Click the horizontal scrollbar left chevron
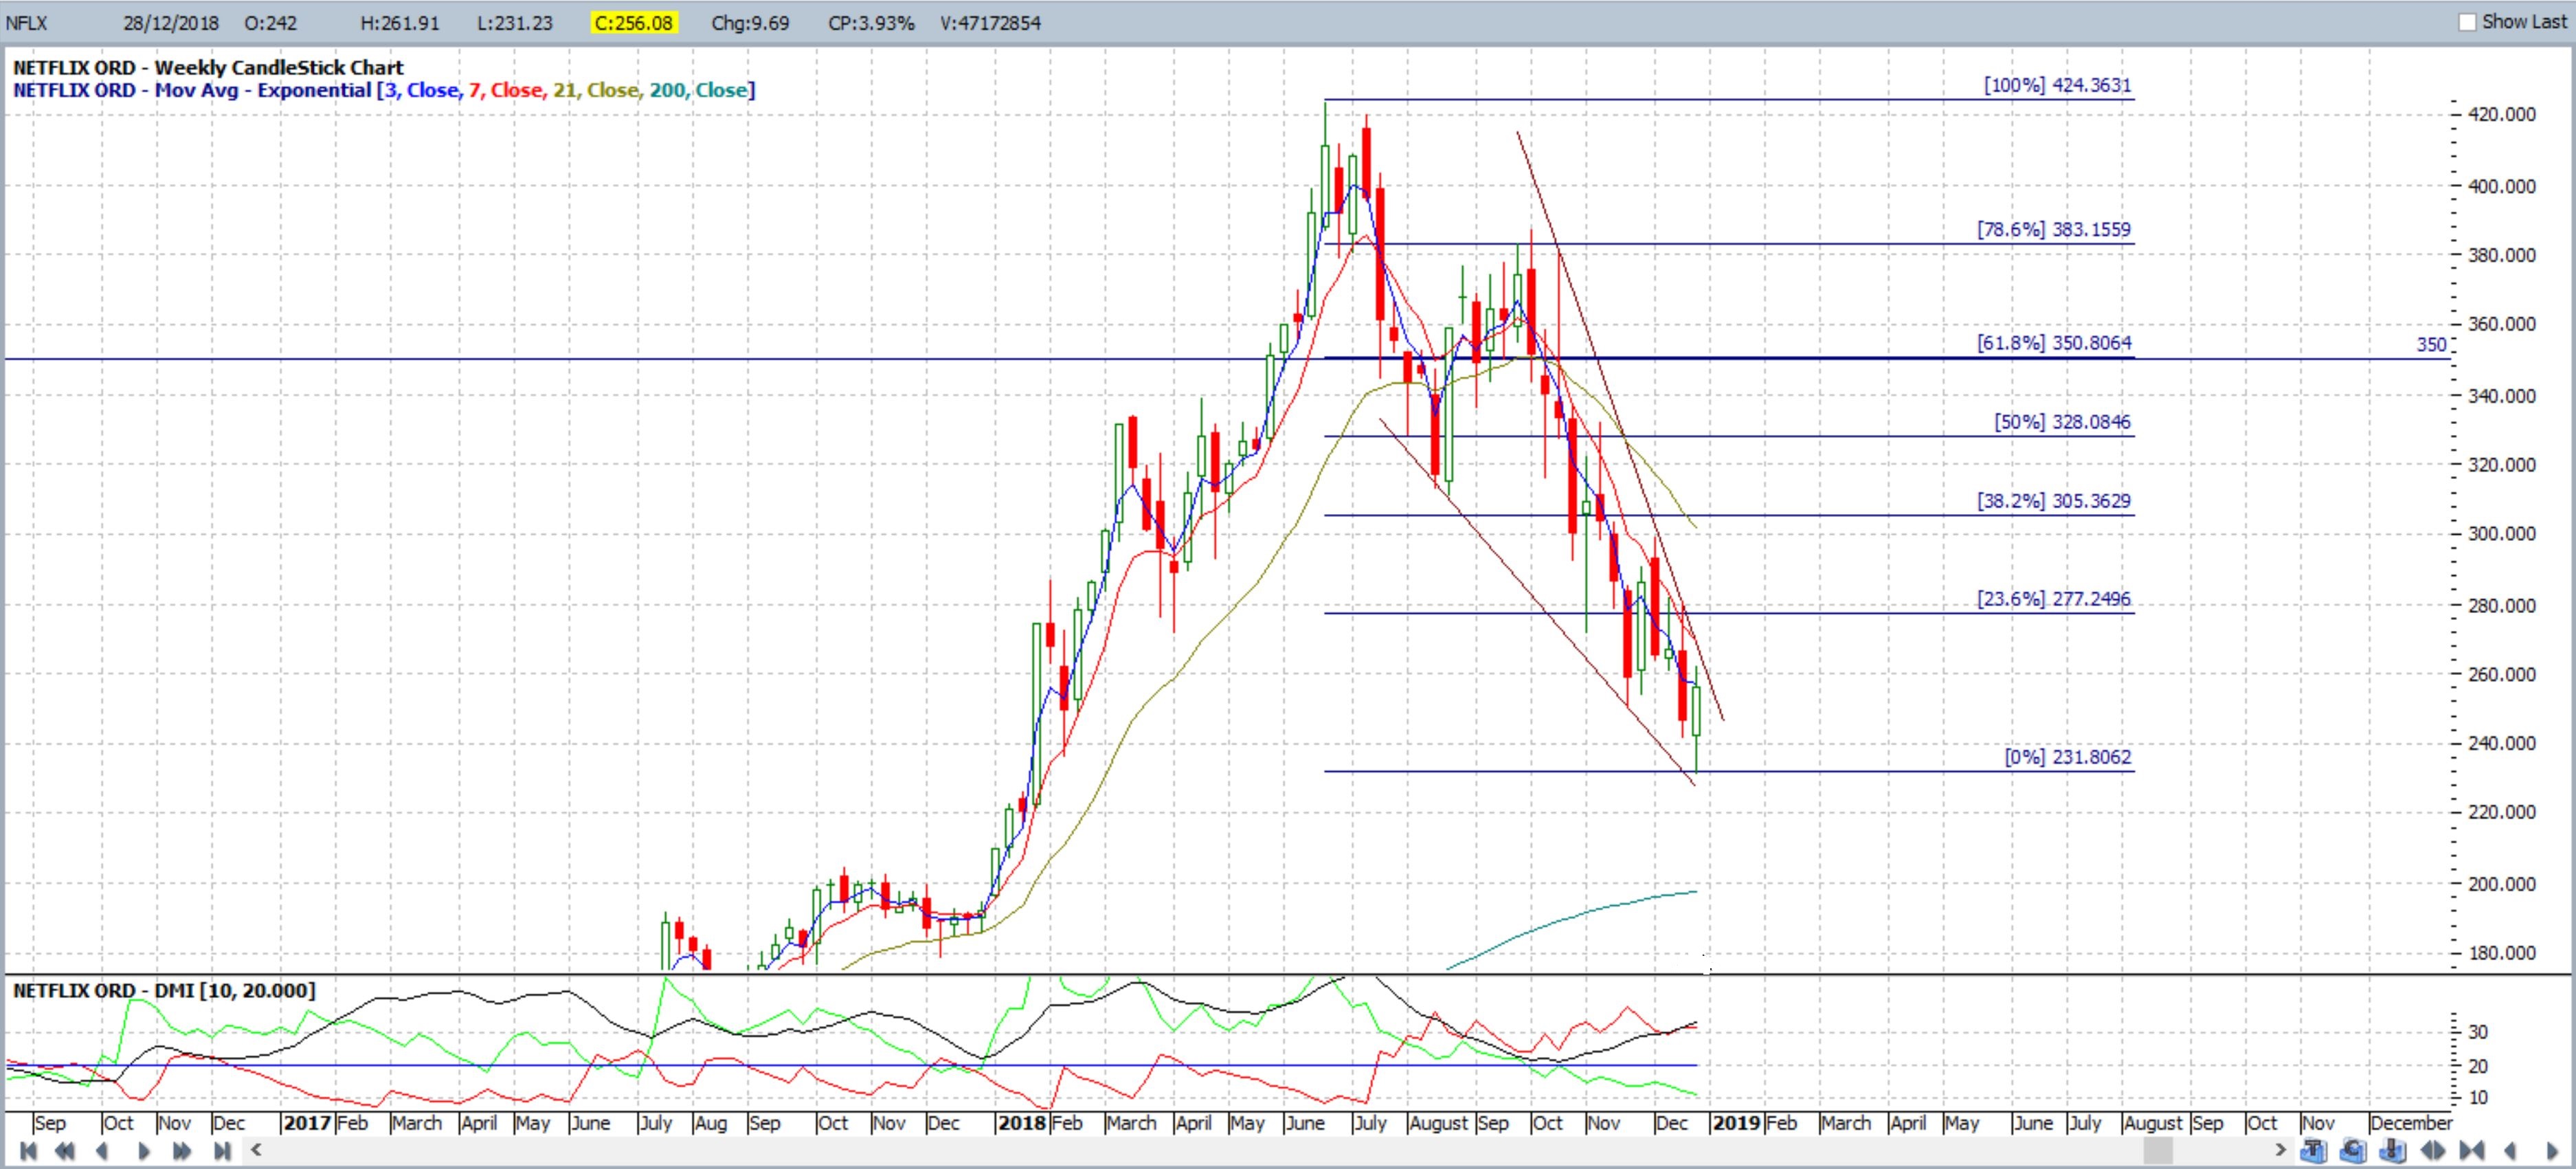Image resolution: width=2576 pixels, height=1169 pixels. 256,1150
